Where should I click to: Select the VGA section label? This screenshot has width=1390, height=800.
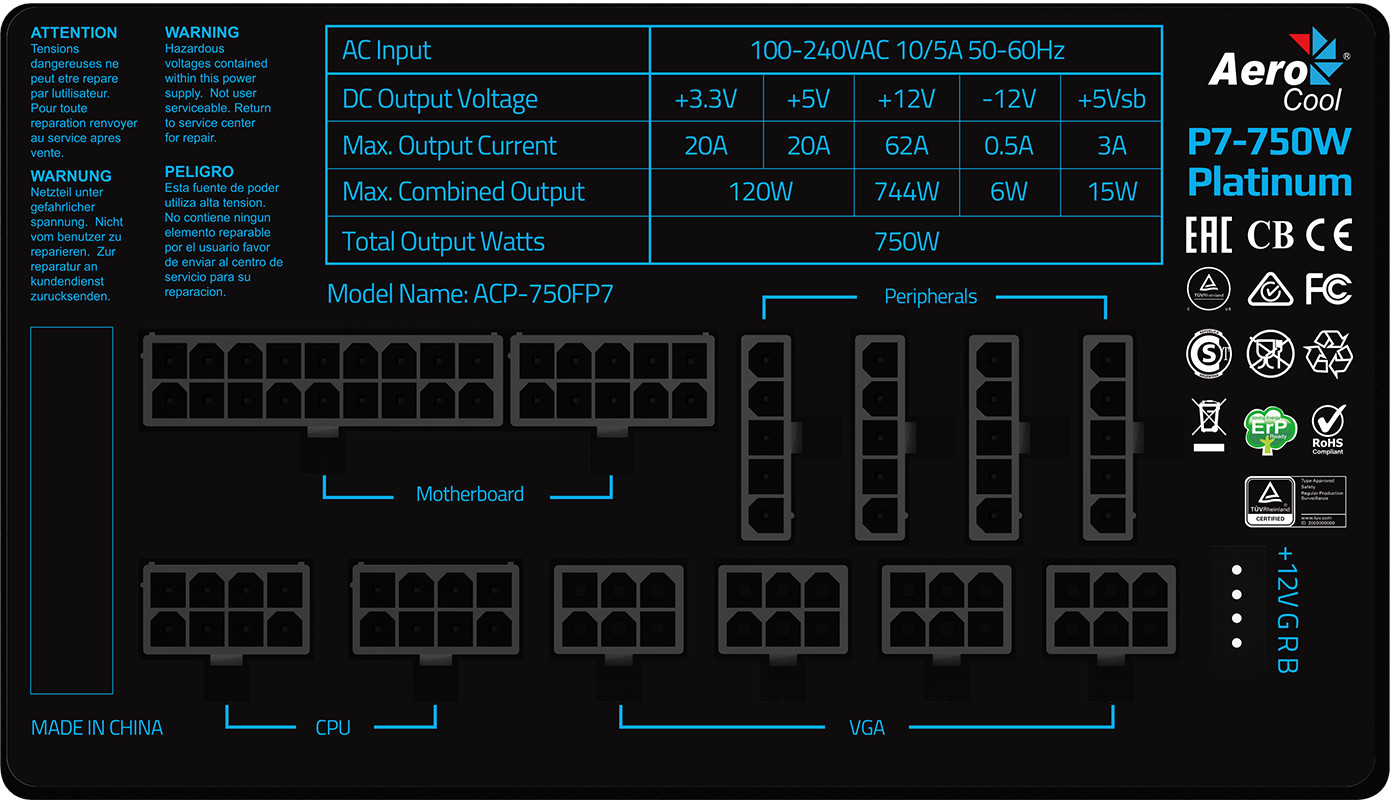point(867,727)
